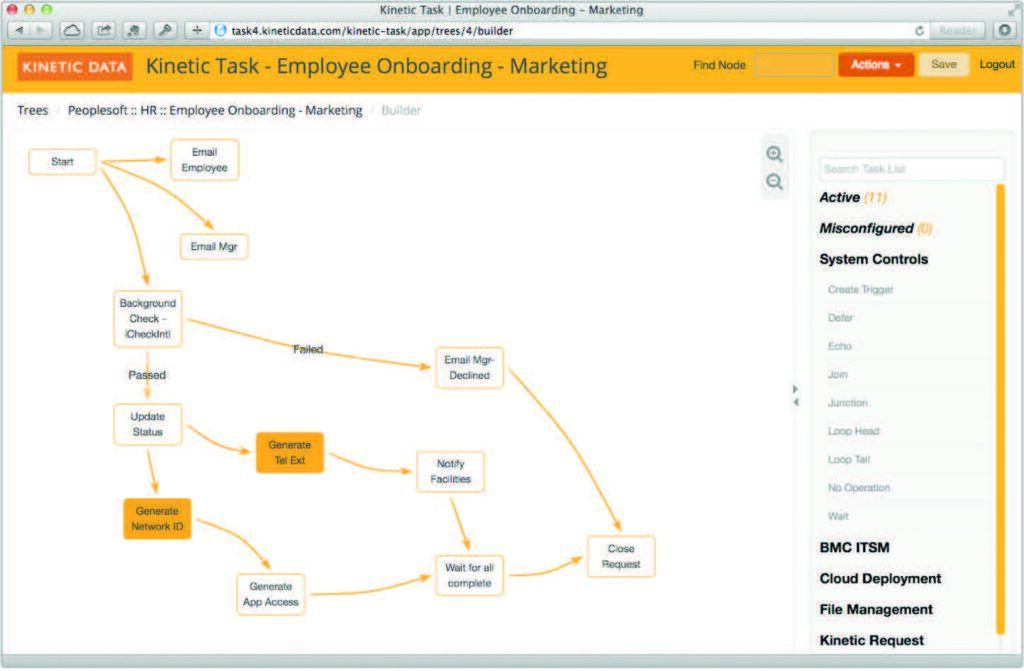Expand the BMC ITSM task category
The image size is (1024, 671).
854,548
